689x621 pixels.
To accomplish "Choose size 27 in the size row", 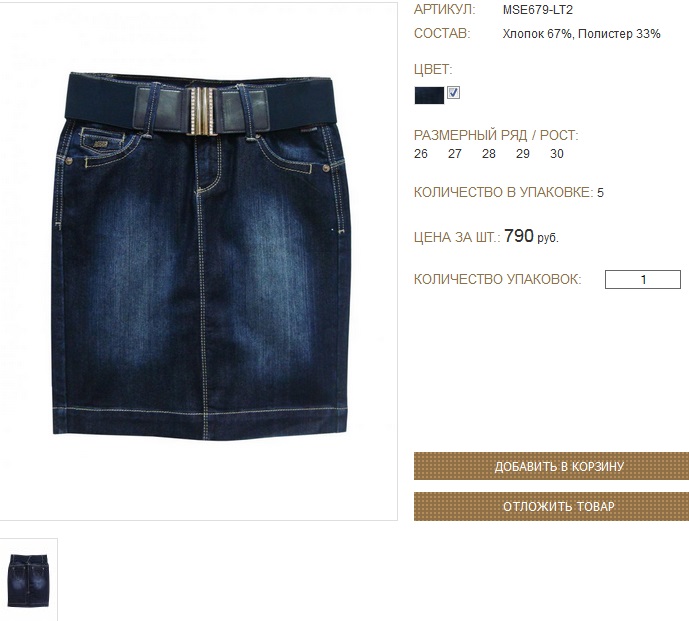I will tap(454, 154).
